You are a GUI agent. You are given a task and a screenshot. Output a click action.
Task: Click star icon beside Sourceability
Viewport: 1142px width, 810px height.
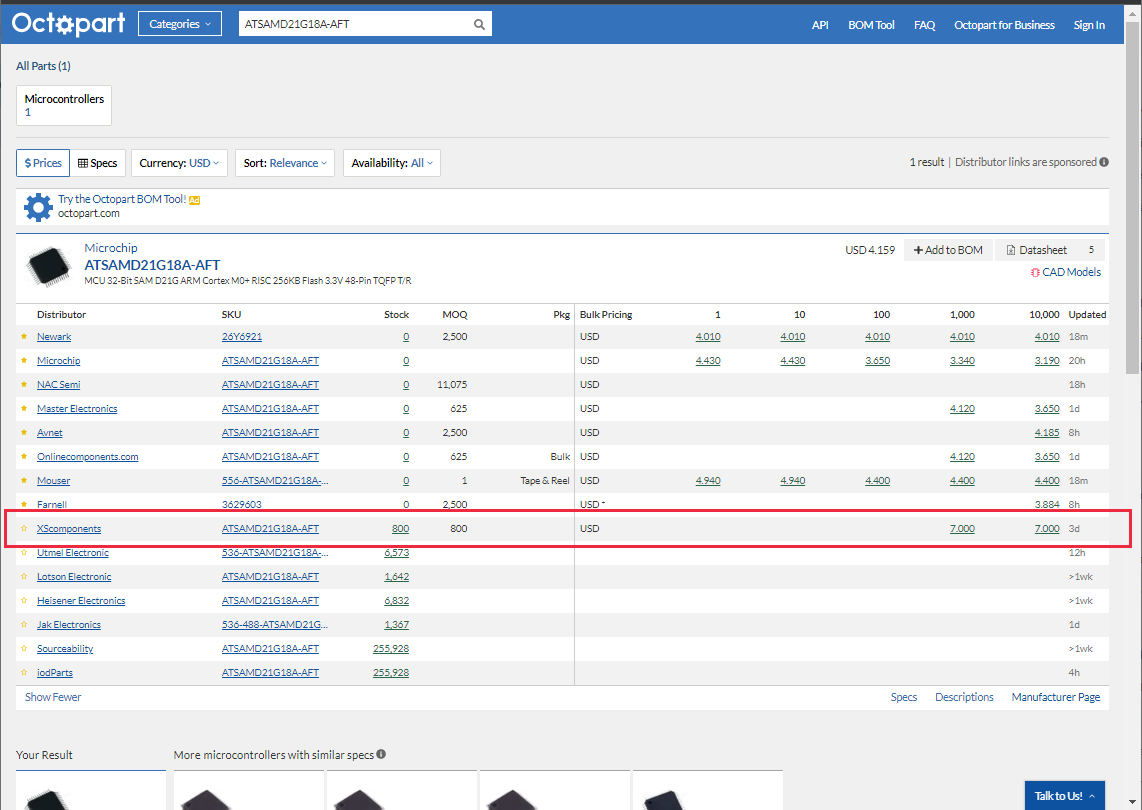(24, 648)
